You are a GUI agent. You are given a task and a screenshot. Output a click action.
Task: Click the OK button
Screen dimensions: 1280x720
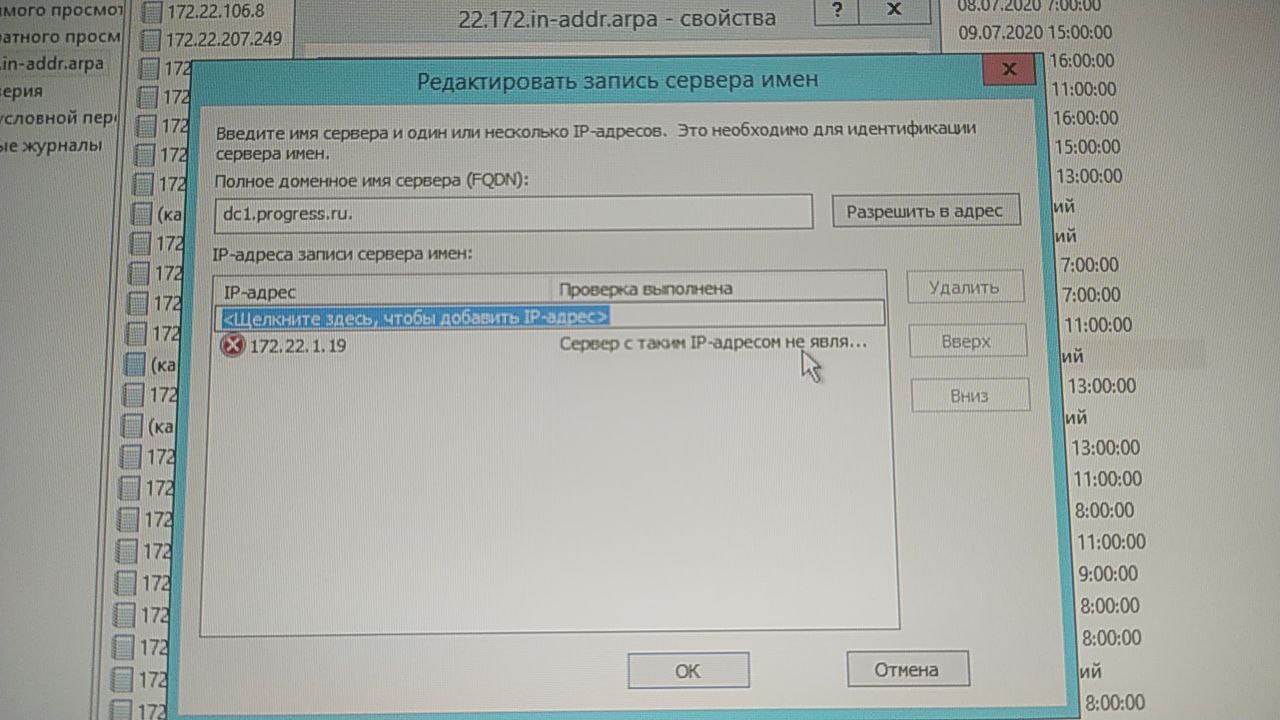click(x=688, y=670)
